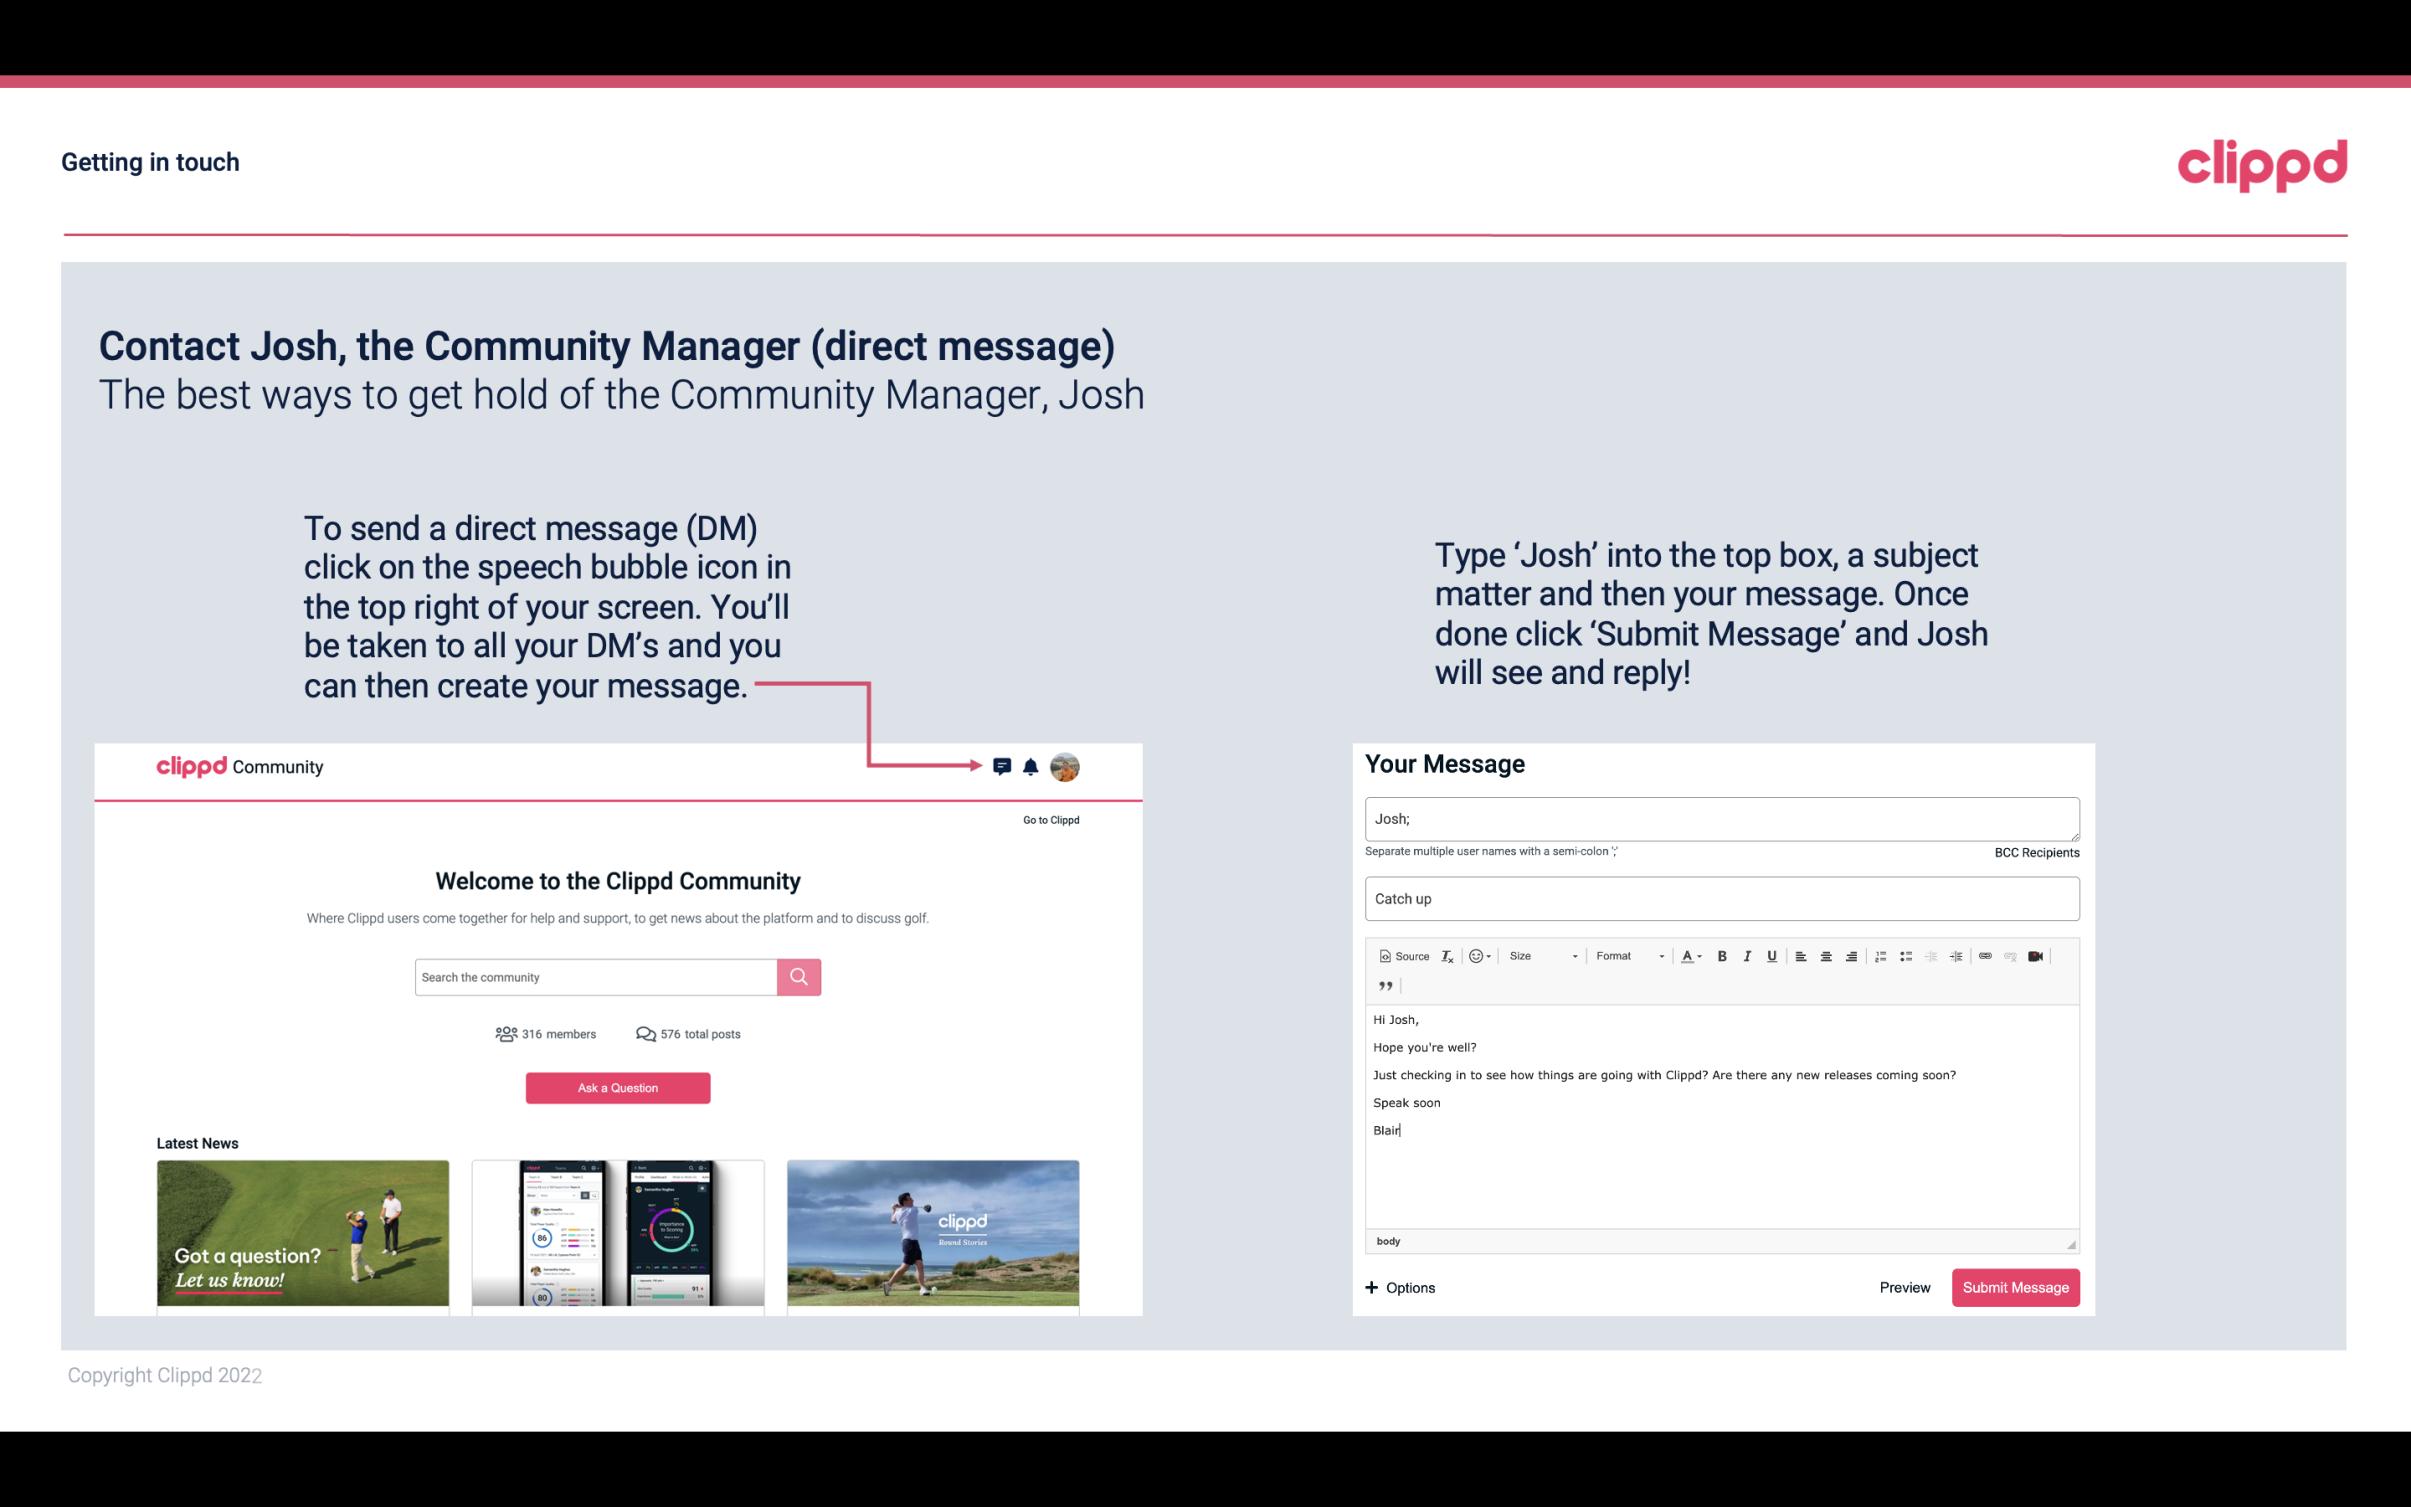
Task: Click the Italic formatting icon
Action: tap(1748, 955)
